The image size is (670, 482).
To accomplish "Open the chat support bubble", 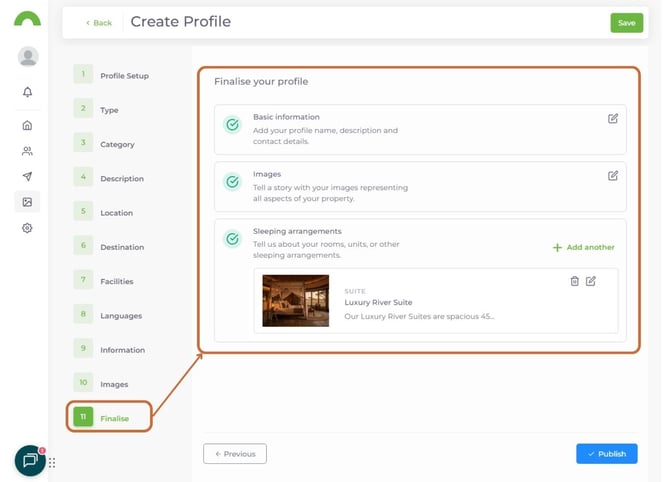I will [30, 460].
